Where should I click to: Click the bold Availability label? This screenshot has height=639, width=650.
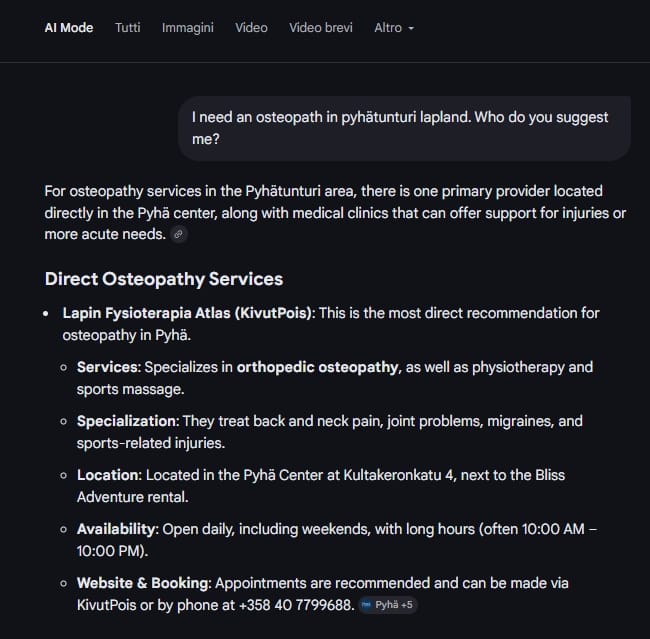(x=118, y=528)
